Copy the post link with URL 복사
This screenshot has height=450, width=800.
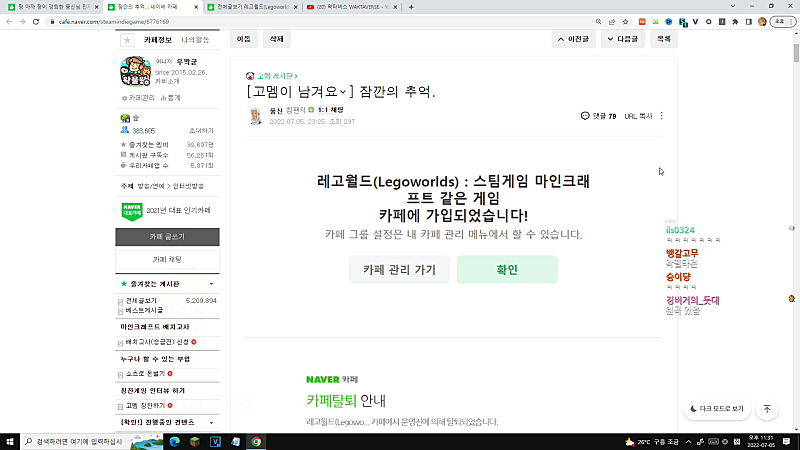[638, 116]
